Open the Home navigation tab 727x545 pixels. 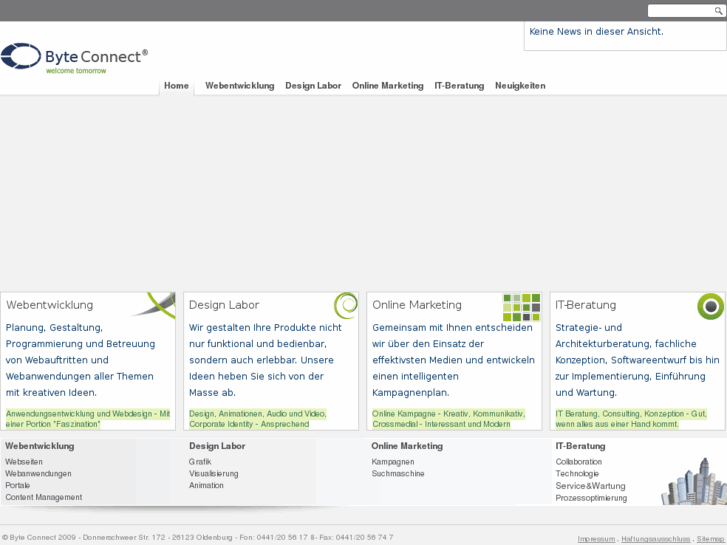tap(176, 86)
